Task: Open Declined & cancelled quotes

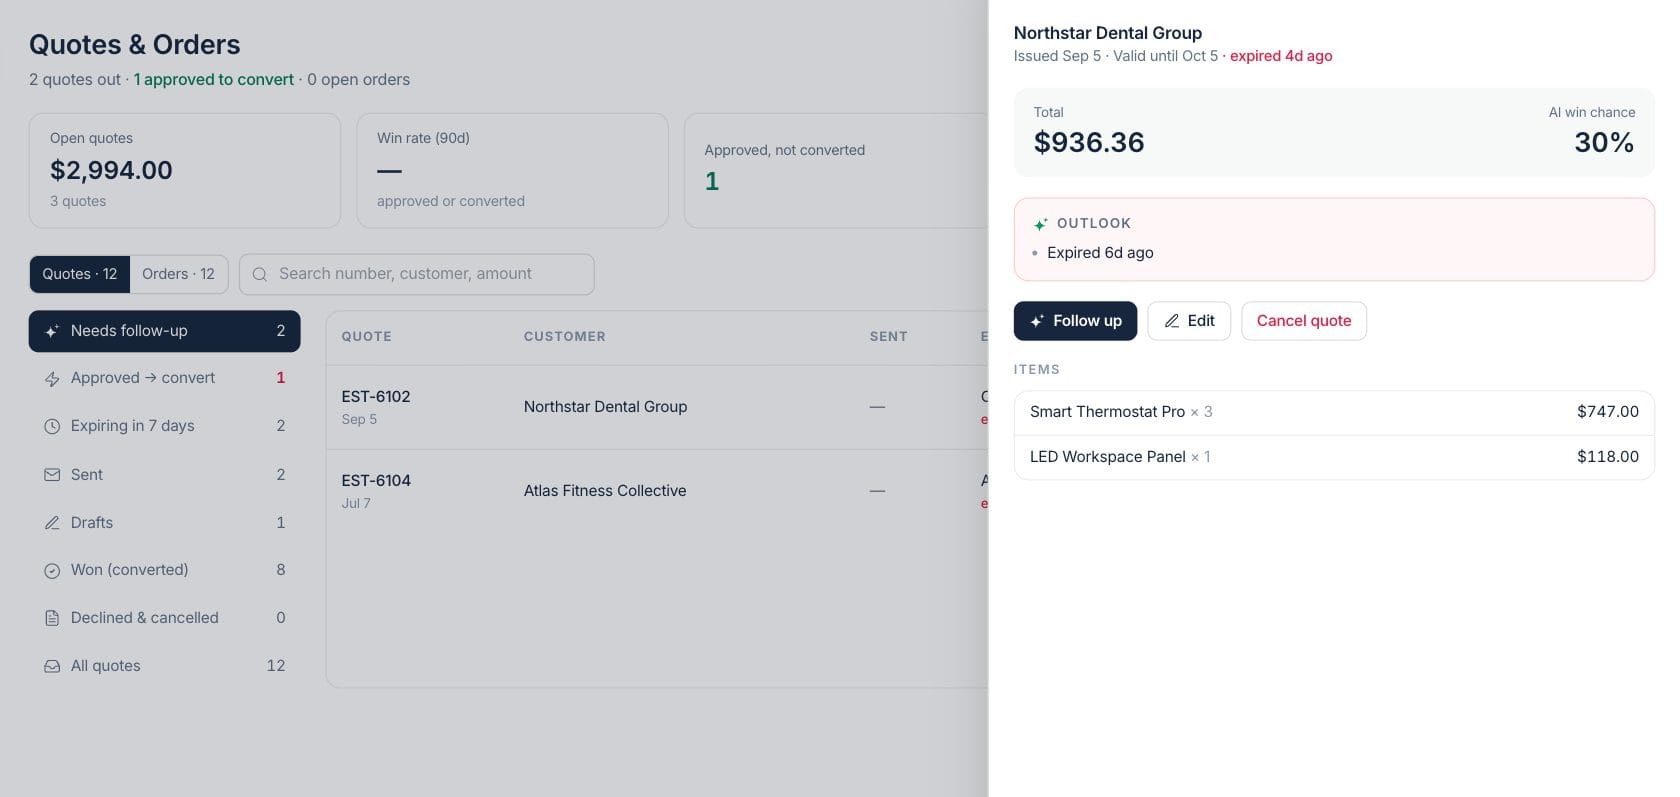Action: pos(165,618)
